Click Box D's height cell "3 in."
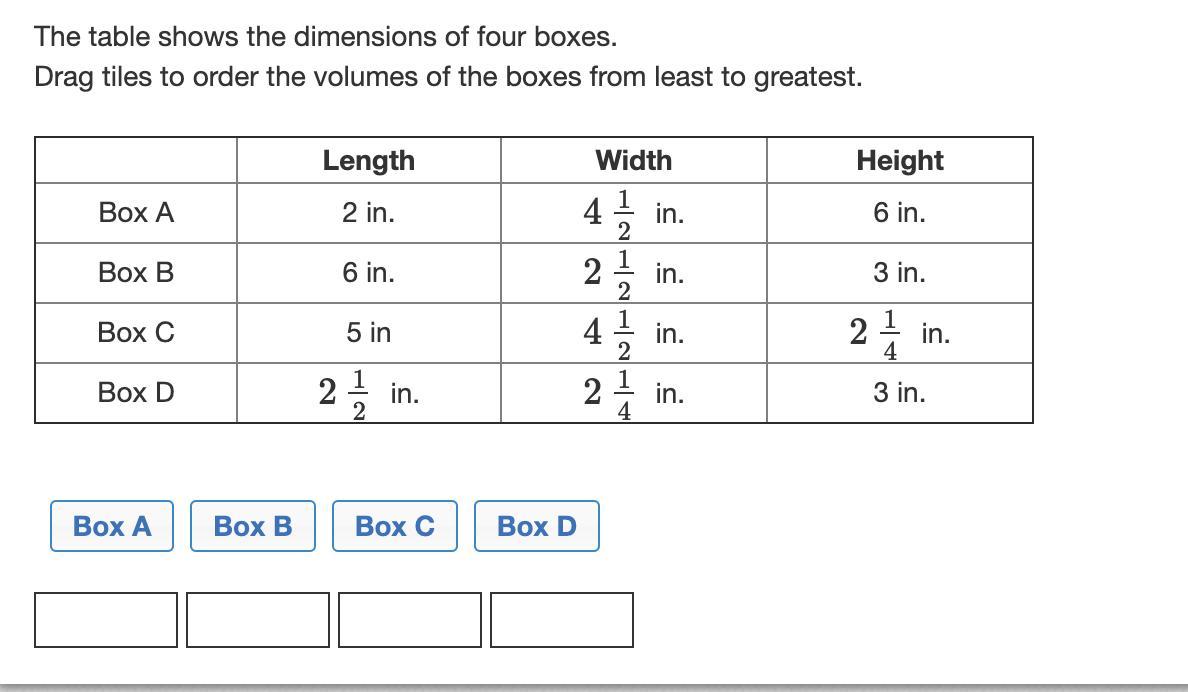 point(899,393)
